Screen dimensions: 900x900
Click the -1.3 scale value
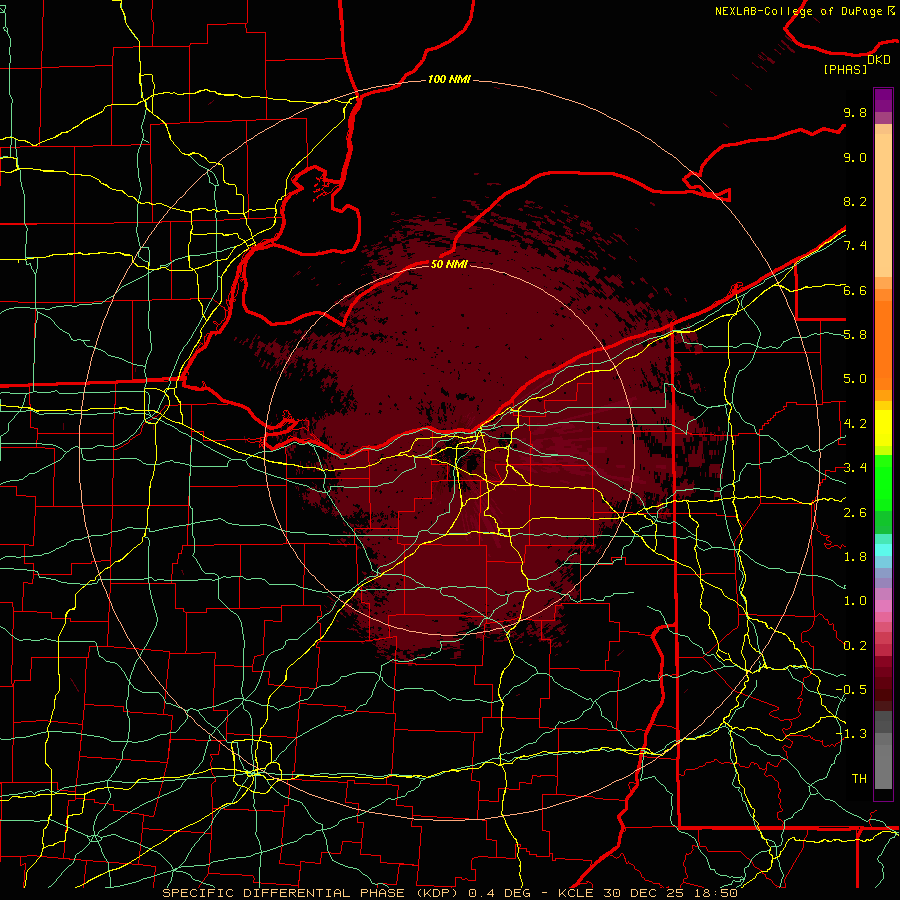pos(852,734)
